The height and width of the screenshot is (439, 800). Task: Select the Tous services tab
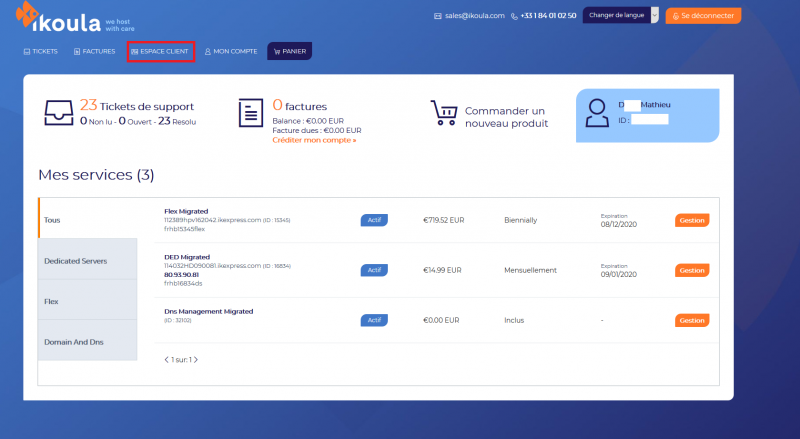(87, 218)
